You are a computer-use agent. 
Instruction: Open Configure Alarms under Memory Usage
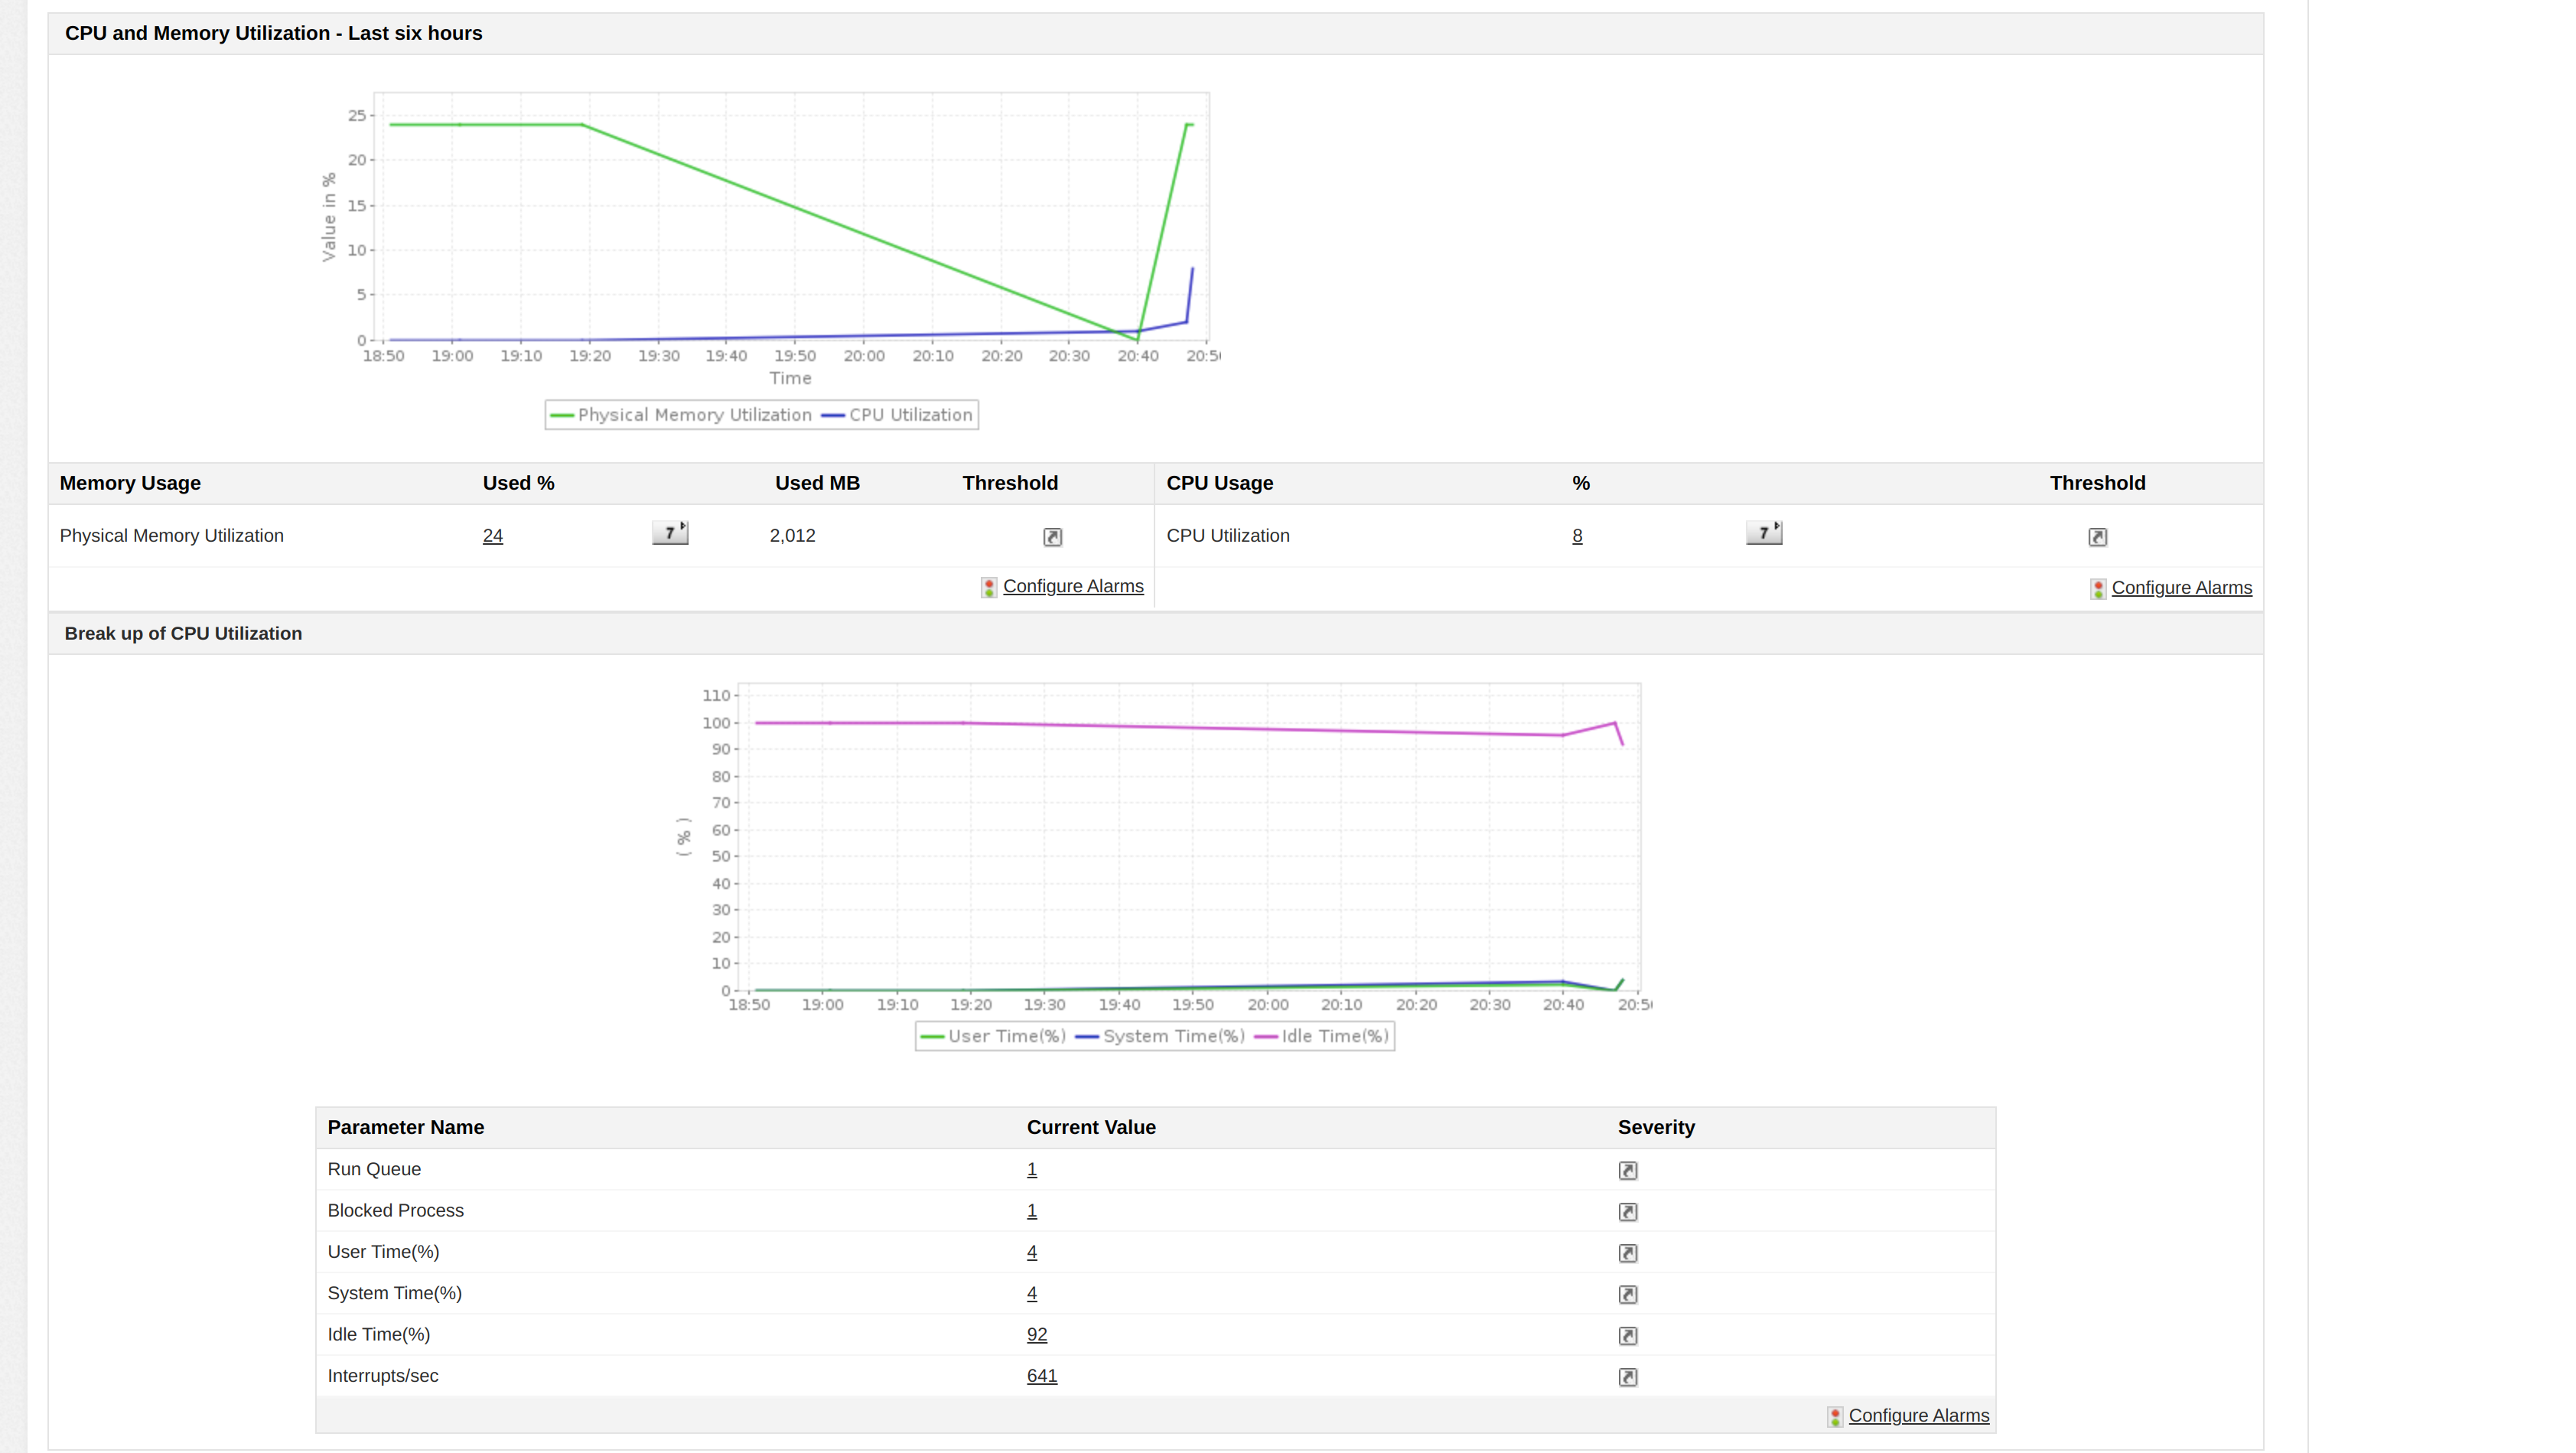tap(1072, 586)
